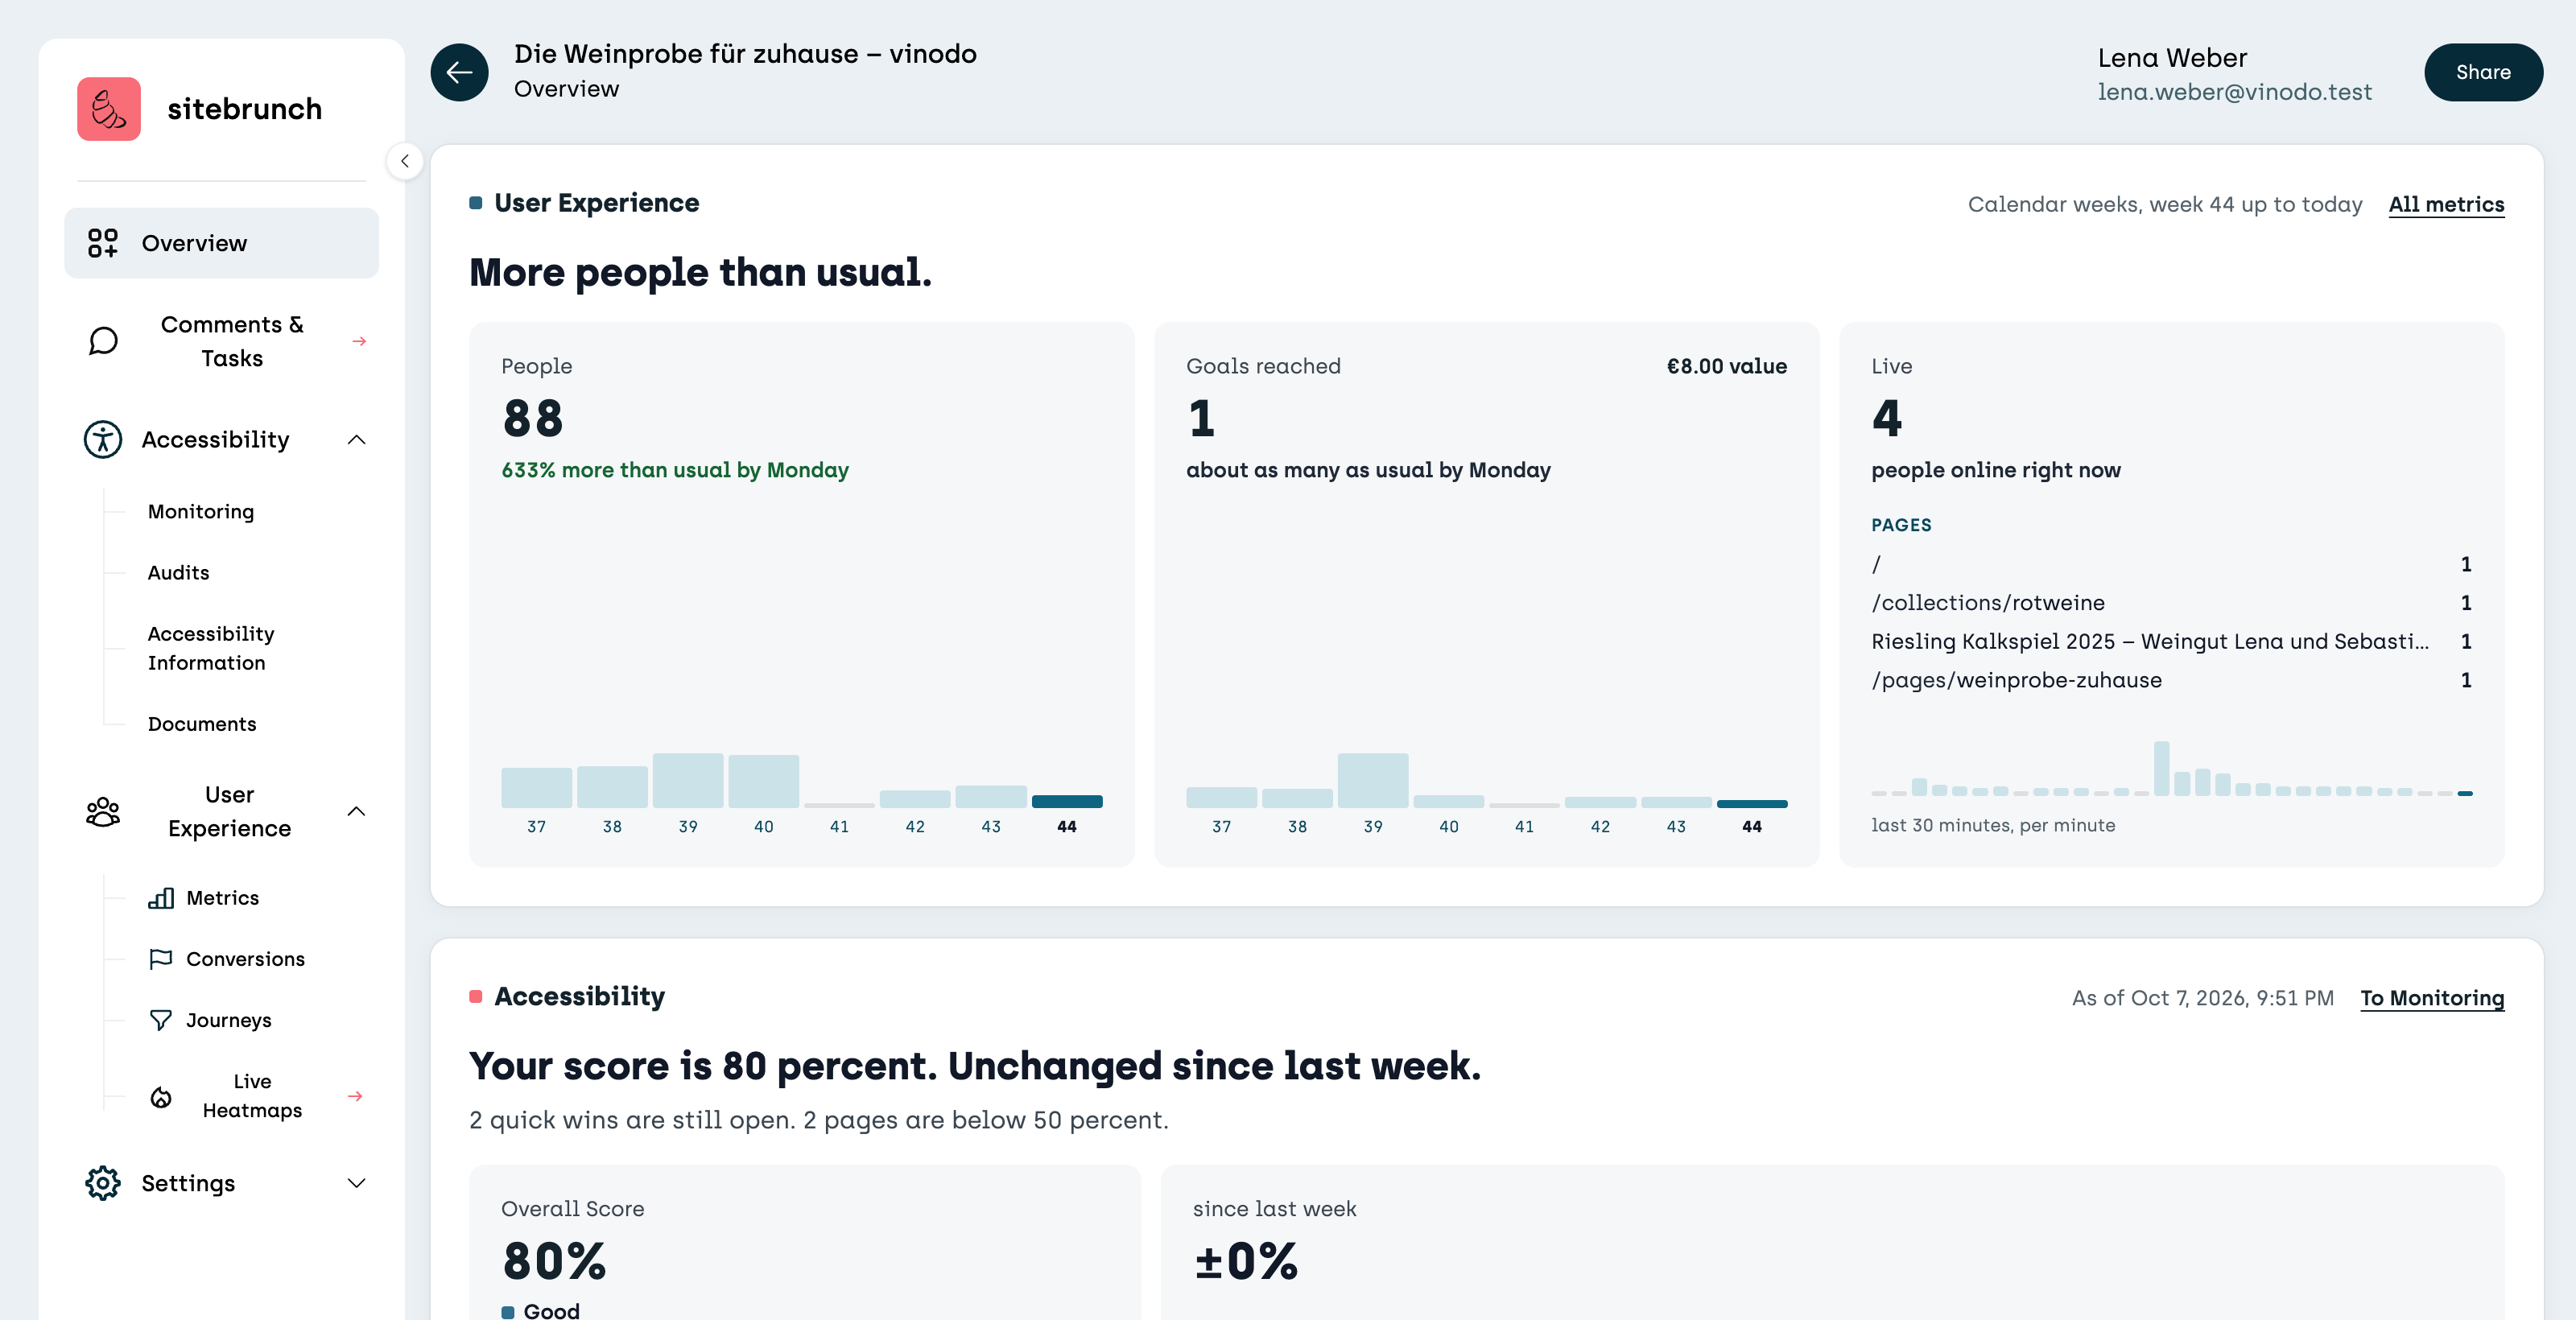
Task: Click the 88 People count
Action: [x=533, y=418]
